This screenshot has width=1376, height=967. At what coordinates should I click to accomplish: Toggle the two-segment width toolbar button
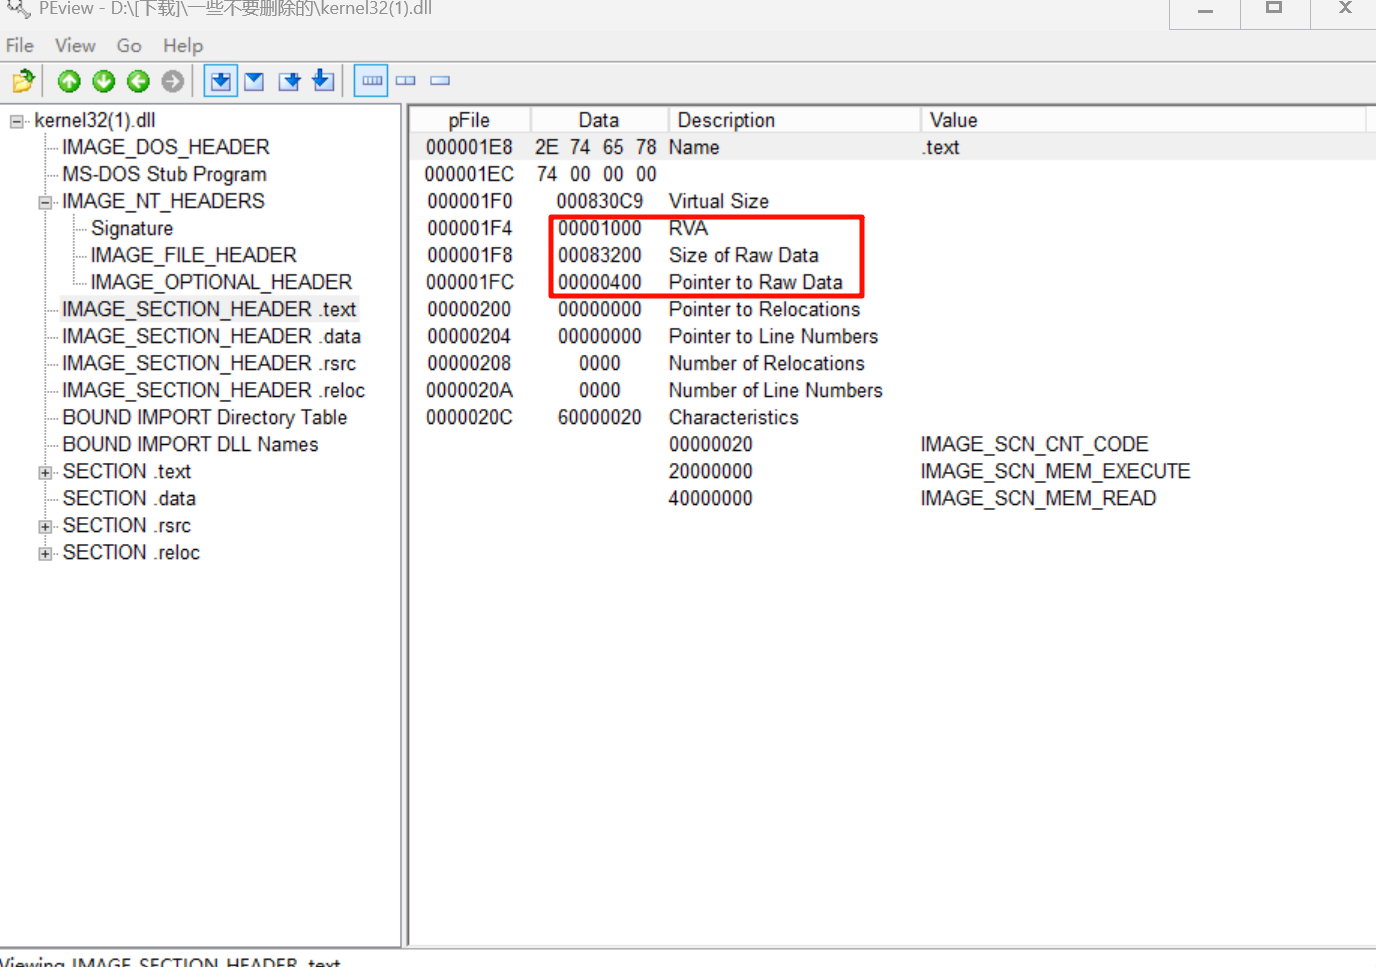[x=406, y=81]
